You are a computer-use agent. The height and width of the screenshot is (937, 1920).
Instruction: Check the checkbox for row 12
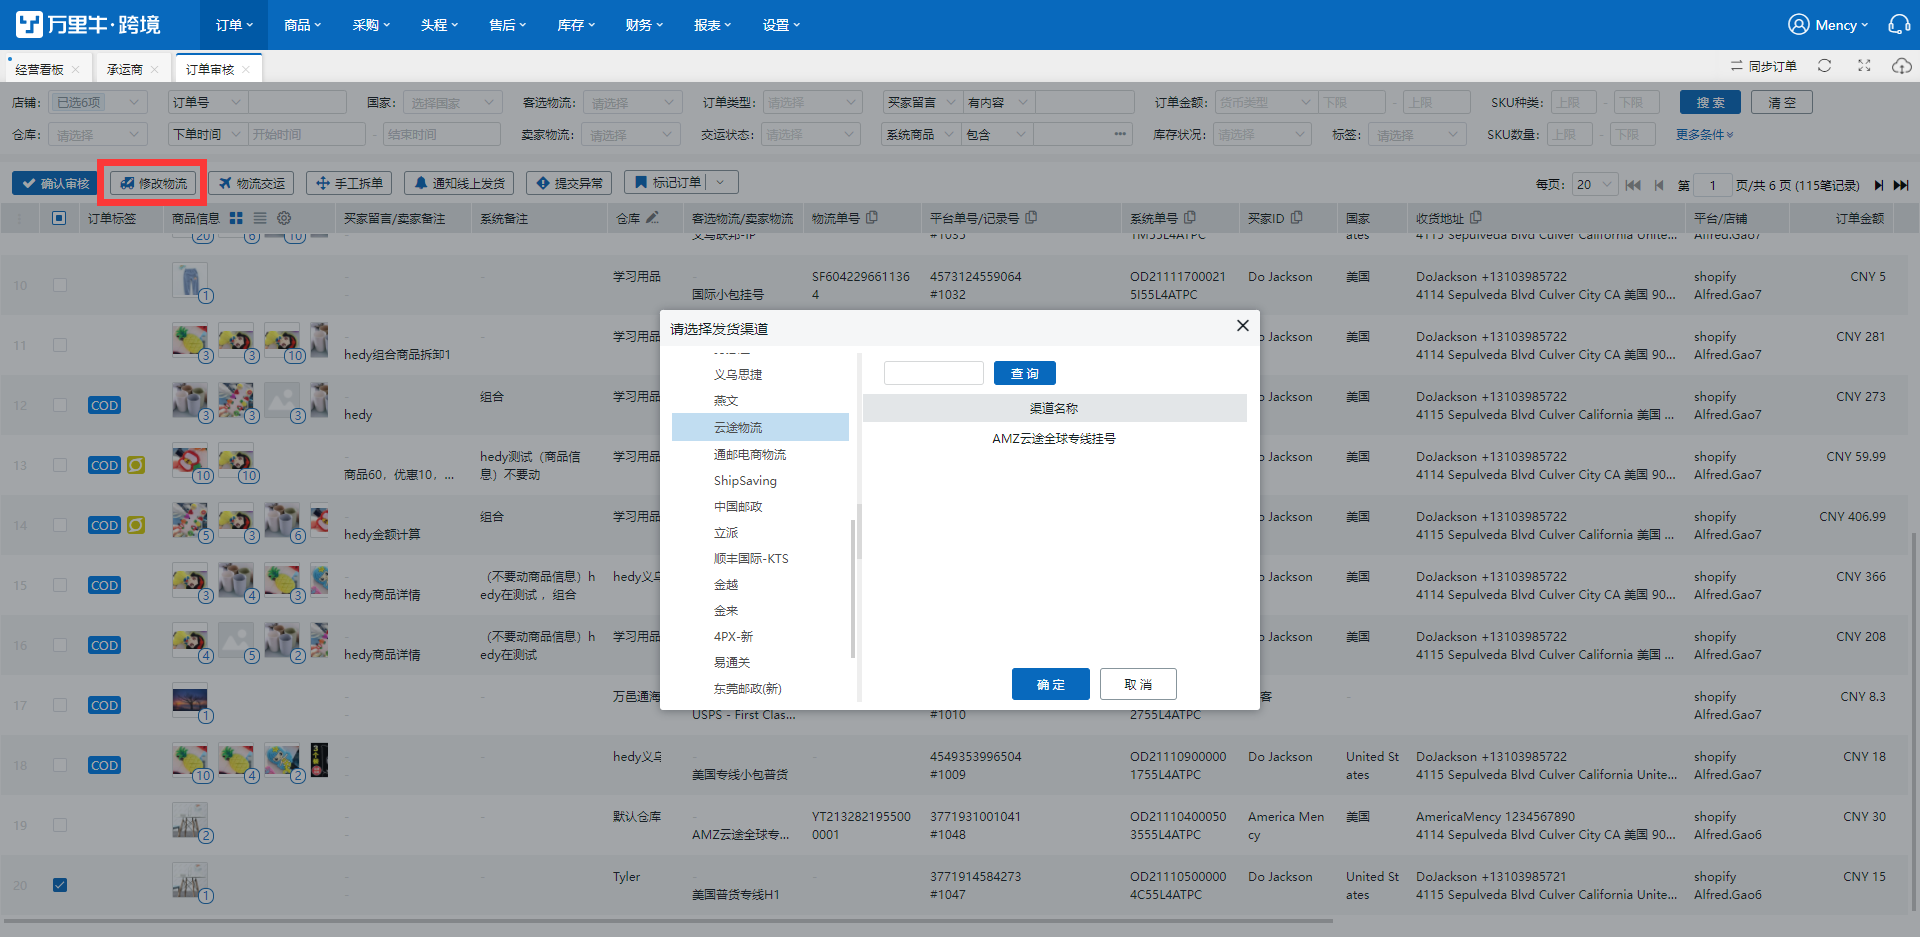[x=60, y=405]
